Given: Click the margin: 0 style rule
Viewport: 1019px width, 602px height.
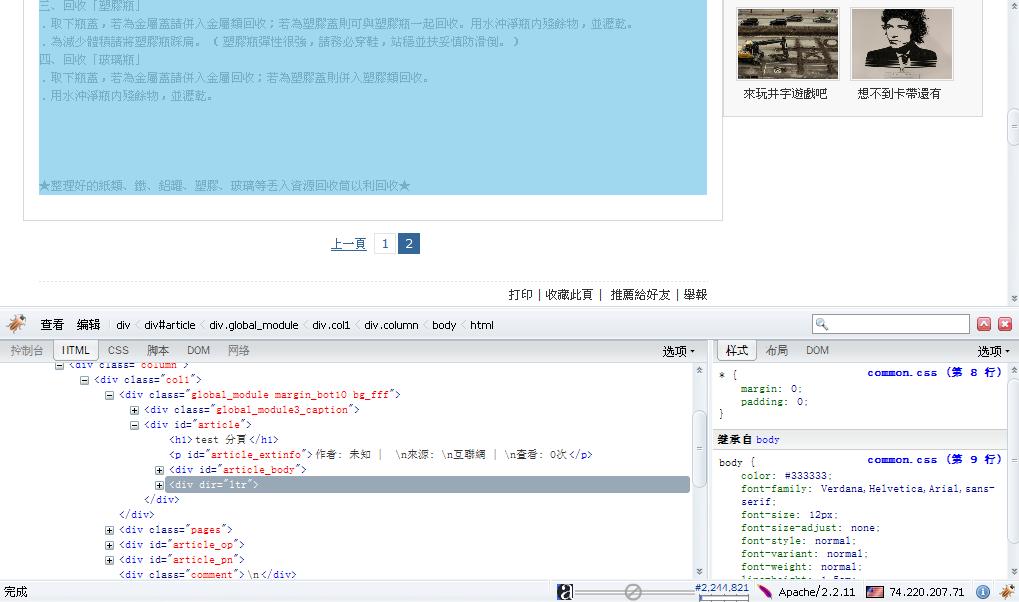Looking at the screenshot, I should (x=771, y=389).
